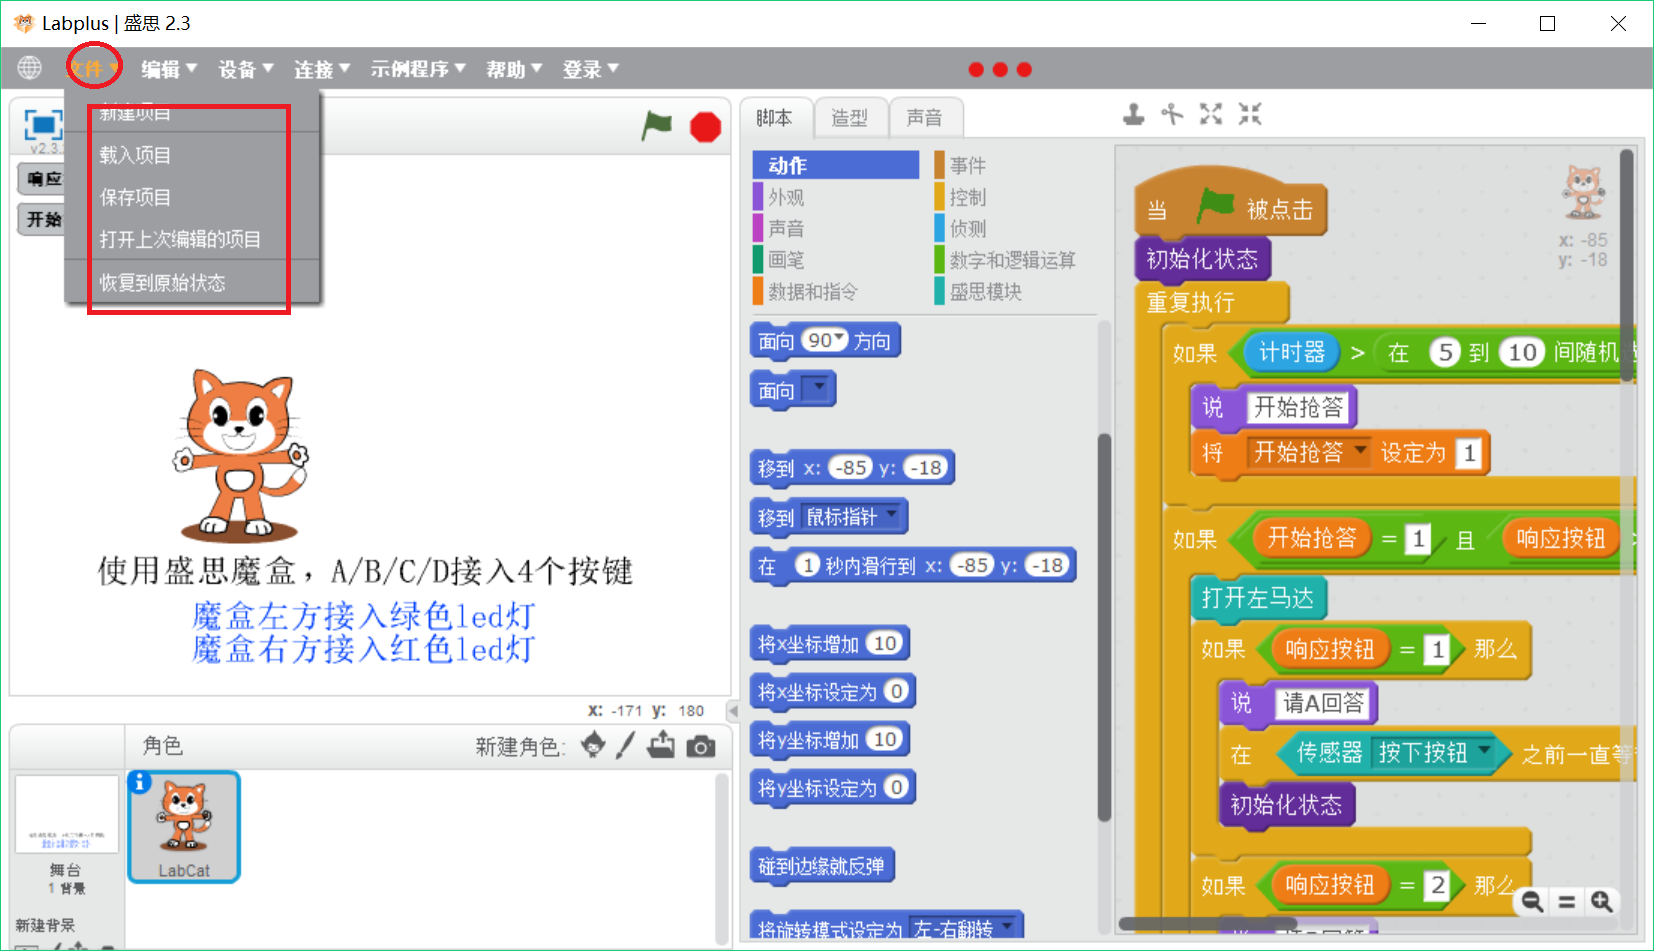This screenshot has width=1654, height=951.
Task: Select the grow sprite tool
Action: pos(1211,115)
